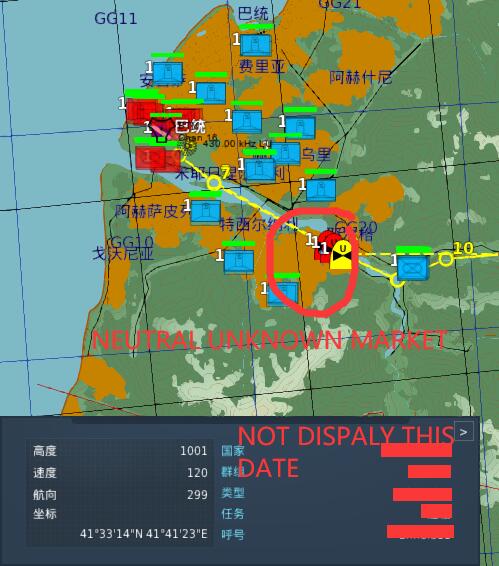Select the blue unit icon below 巴统 label at top

(x=255, y=45)
